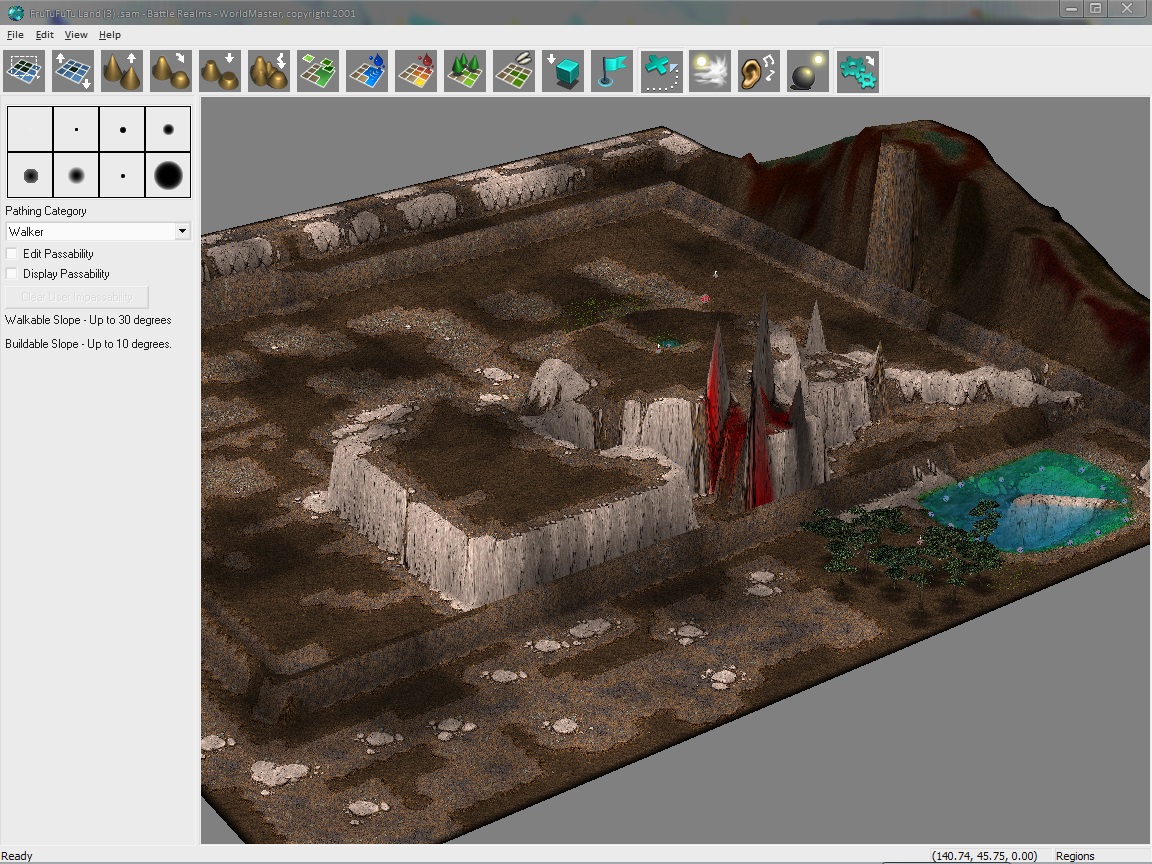Viewport: 1152px width, 864px height.
Task: Enable the Display Passability checkbox
Action: 12,273
